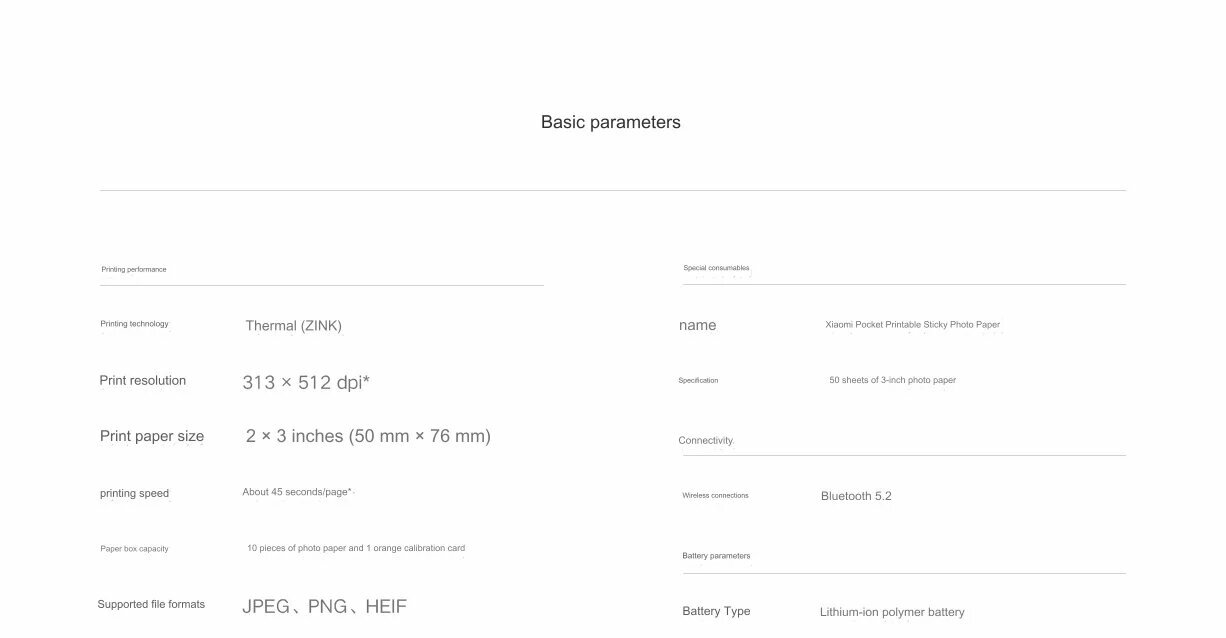Image resolution: width=1226 pixels, height=638 pixels.
Task: Click the 'Basic parameters' heading
Action: [x=610, y=122]
